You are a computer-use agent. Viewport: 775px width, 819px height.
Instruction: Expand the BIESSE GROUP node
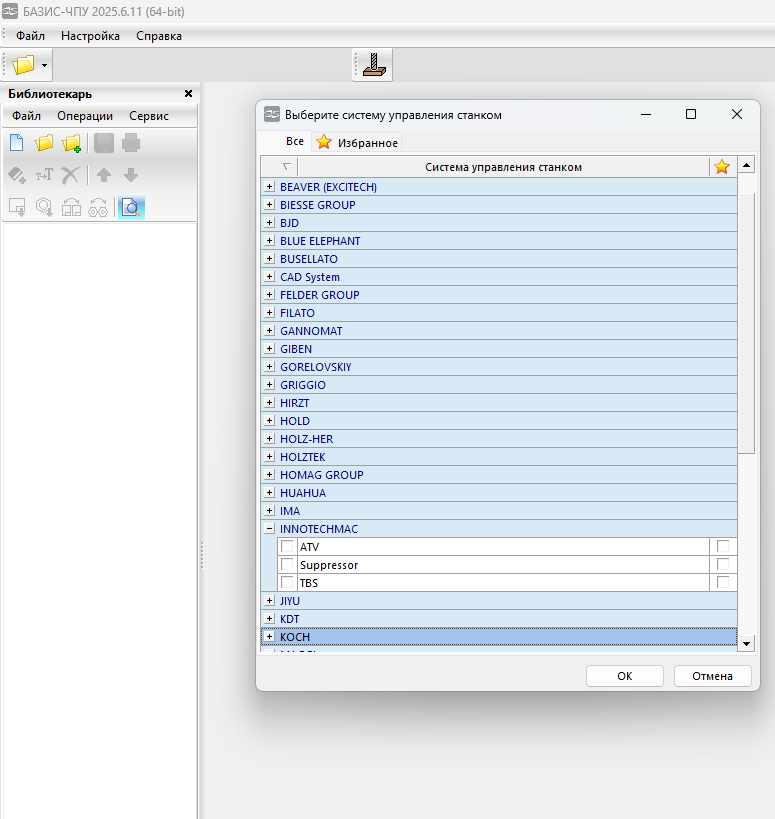point(269,204)
